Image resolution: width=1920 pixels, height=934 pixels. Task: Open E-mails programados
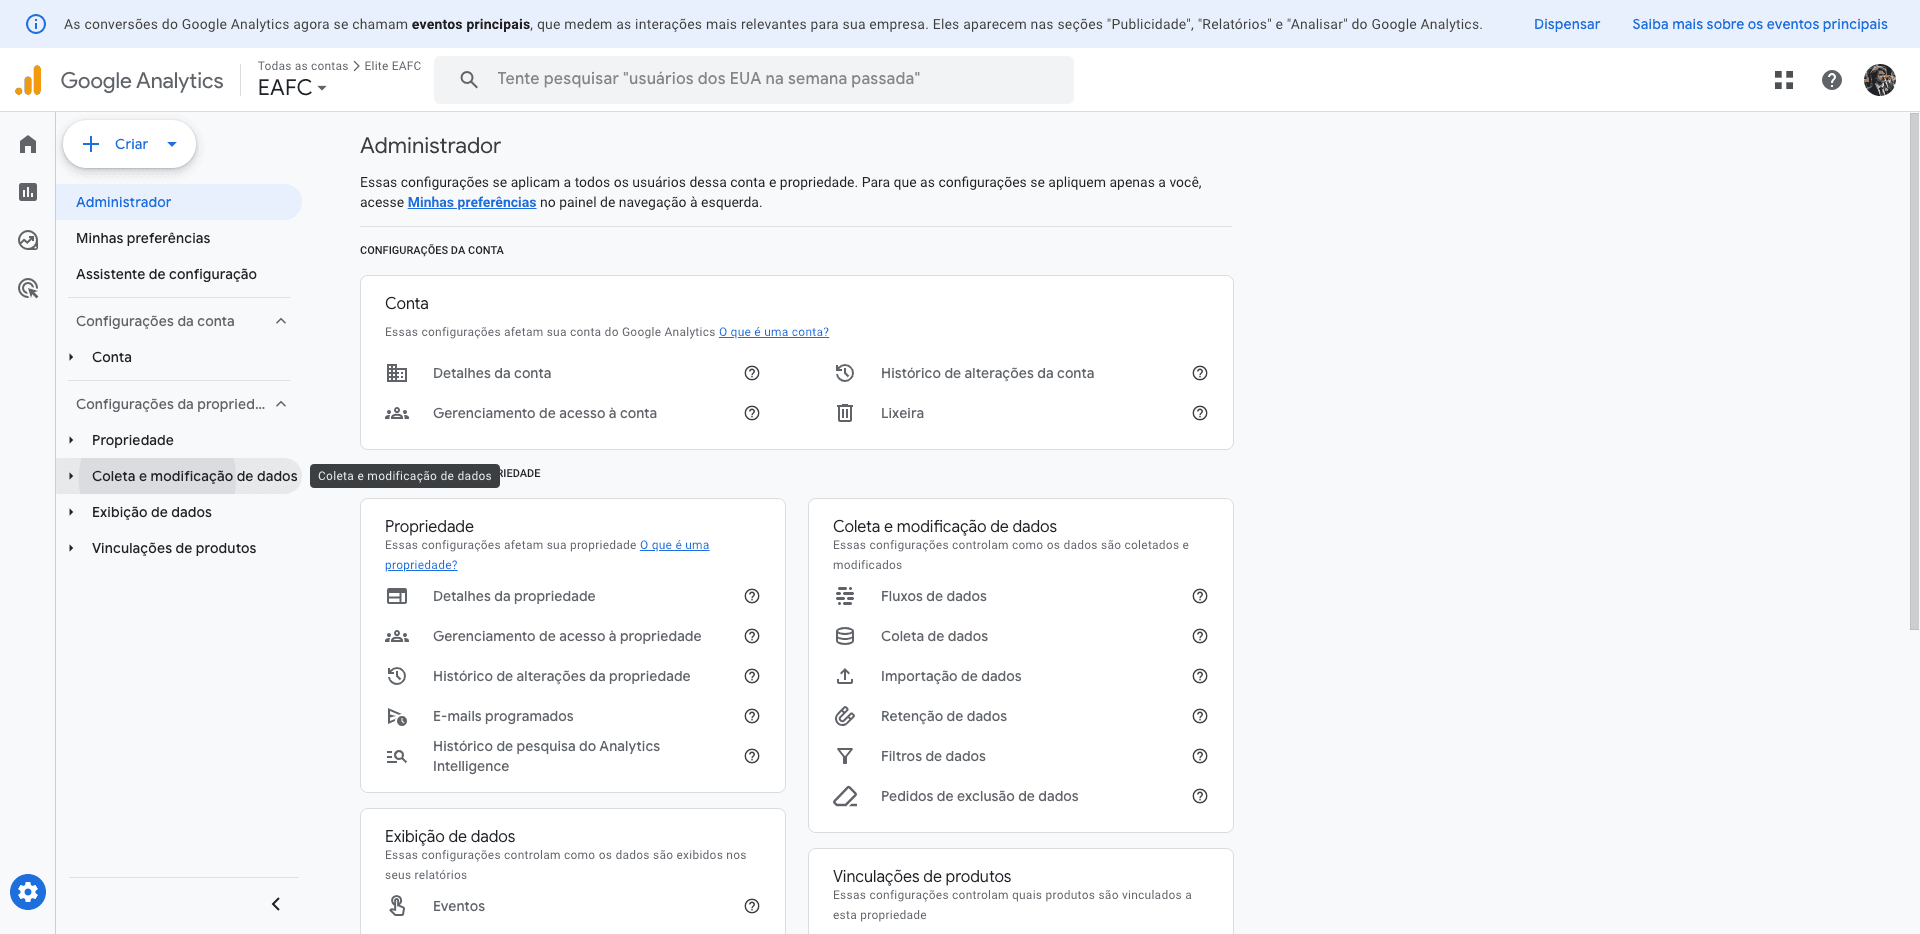pos(503,716)
